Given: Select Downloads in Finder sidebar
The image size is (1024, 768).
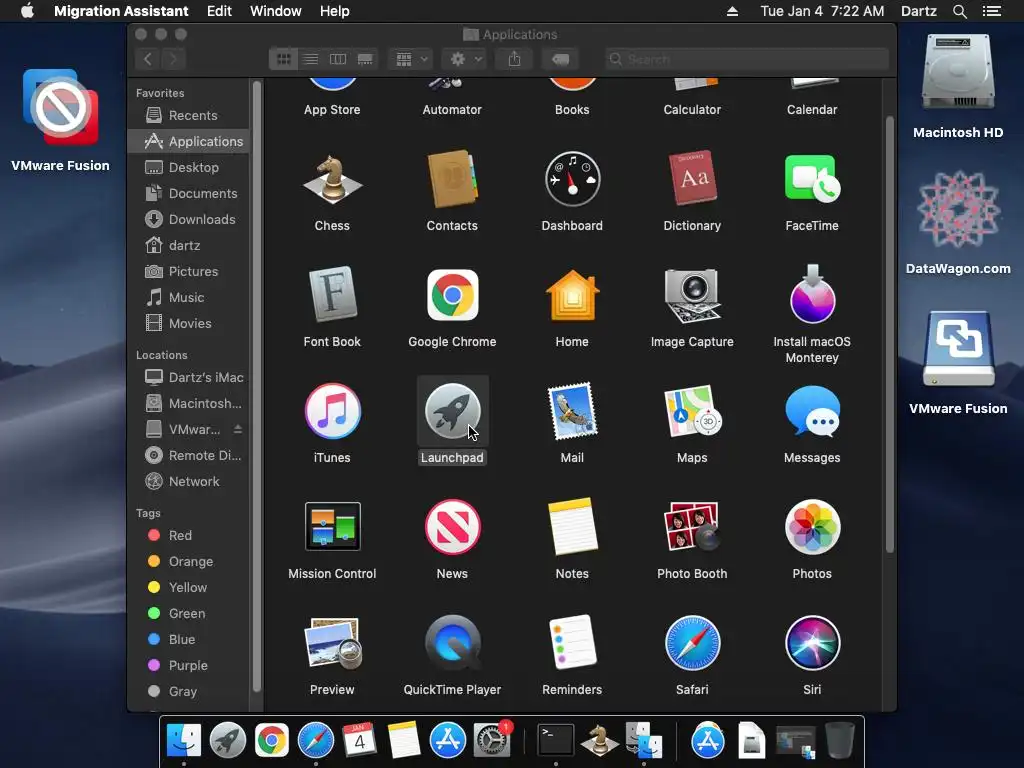Looking at the screenshot, I should 188,219.
